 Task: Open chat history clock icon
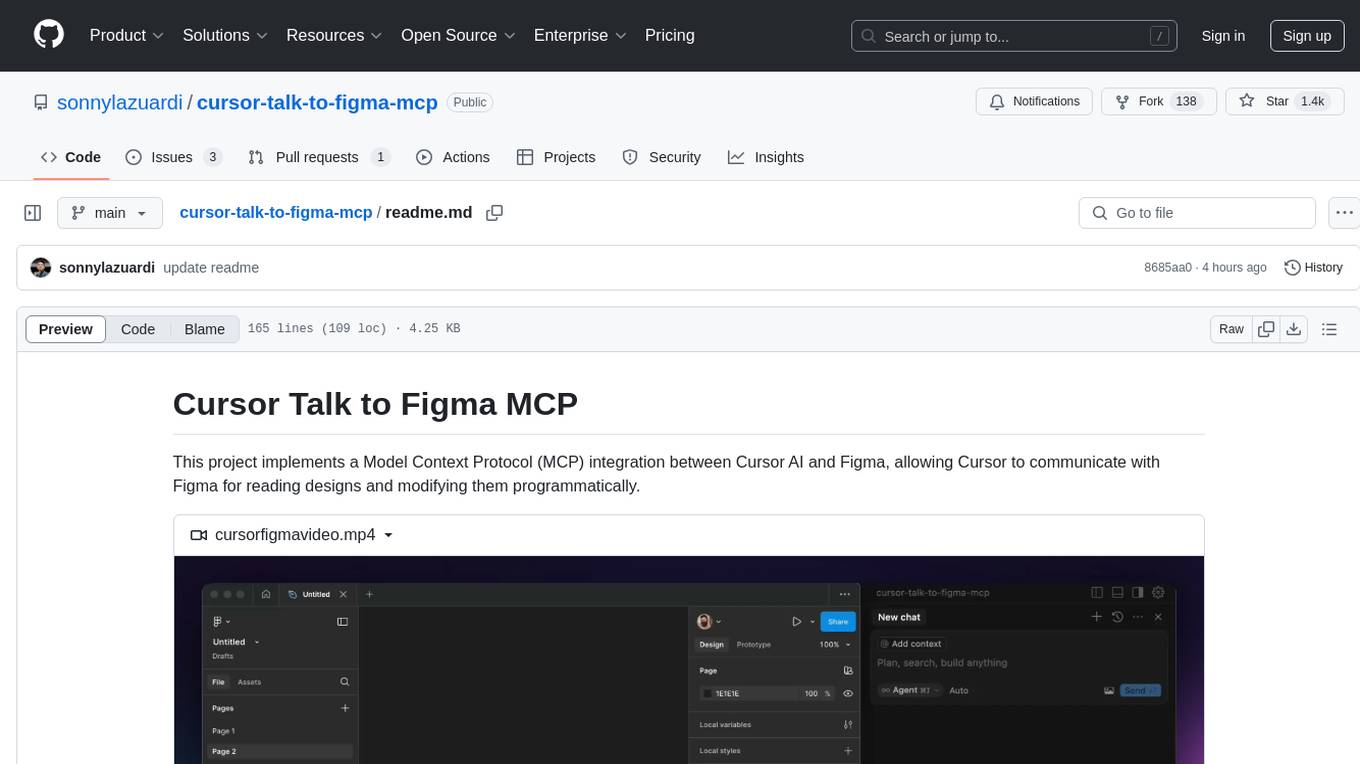[x=1118, y=617]
